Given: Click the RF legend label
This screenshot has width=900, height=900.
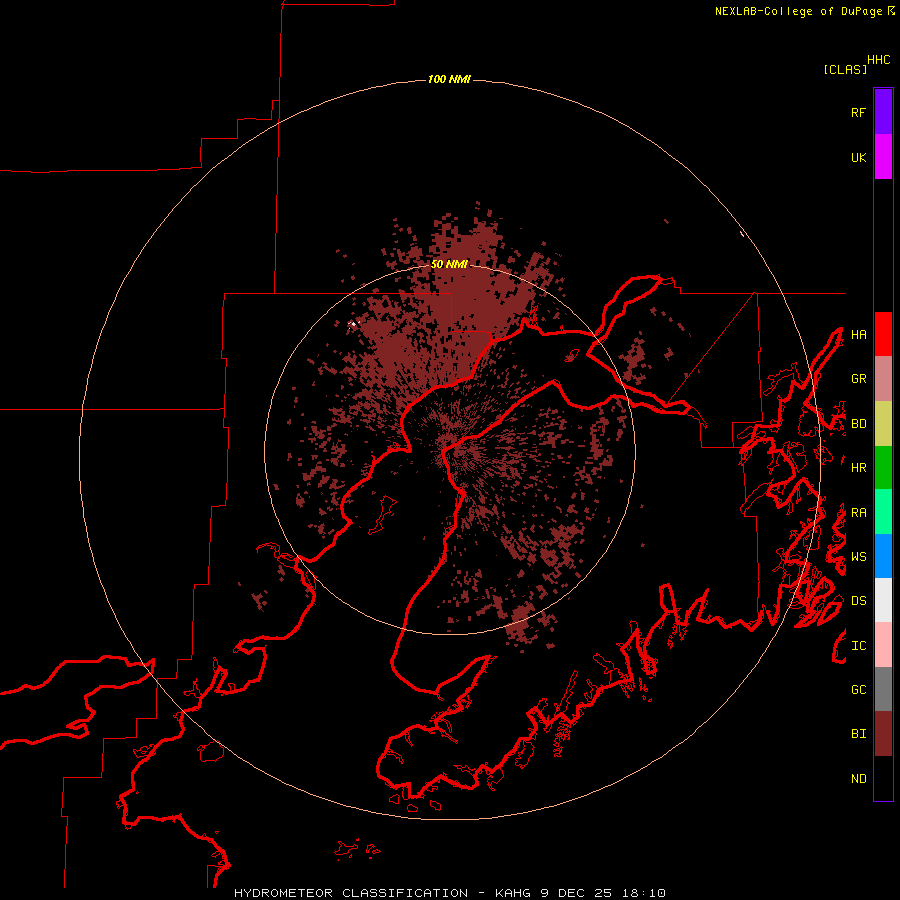Looking at the screenshot, I should tap(858, 112).
